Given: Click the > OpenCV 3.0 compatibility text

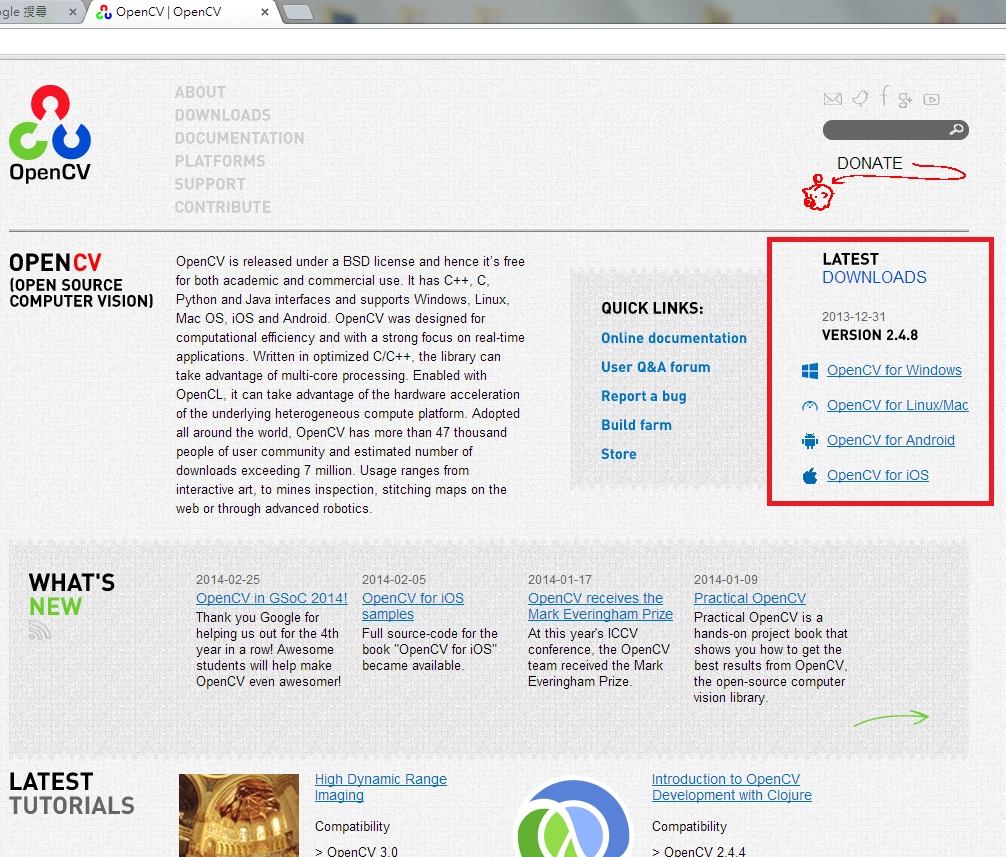Looking at the screenshot, I should click(x=356, y=851).
